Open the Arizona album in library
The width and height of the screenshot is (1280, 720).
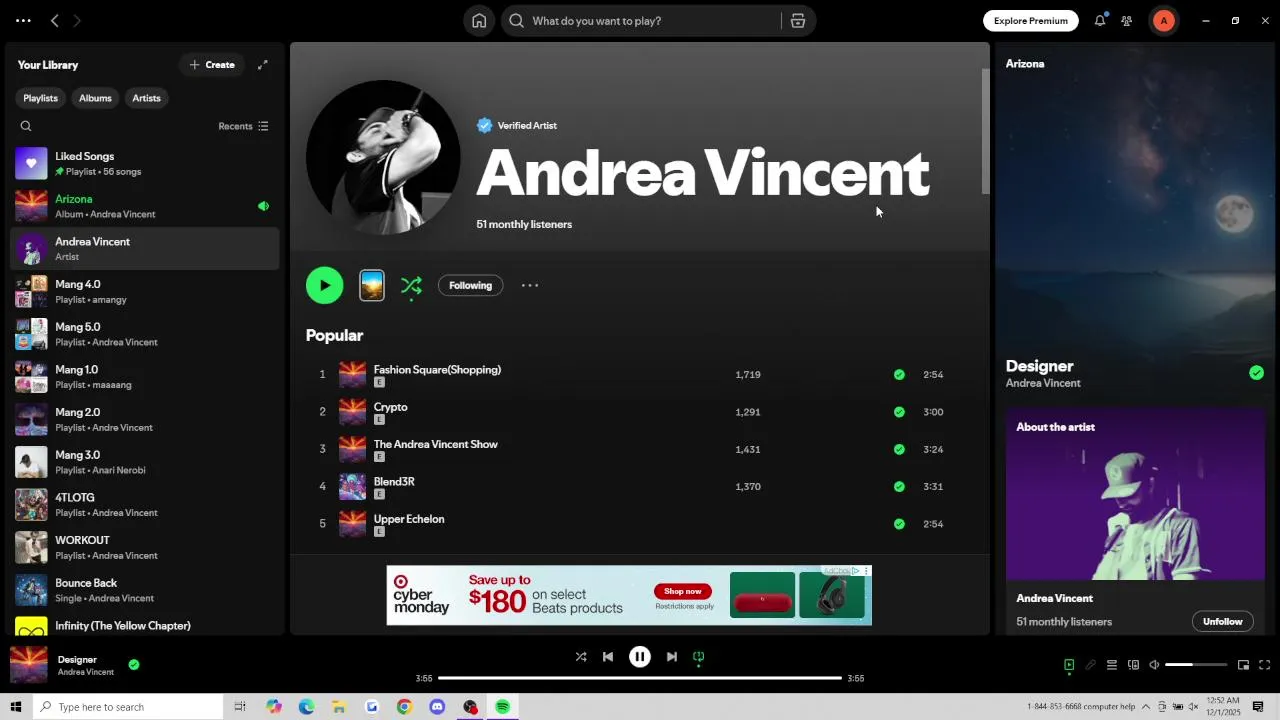click(144, 206)
